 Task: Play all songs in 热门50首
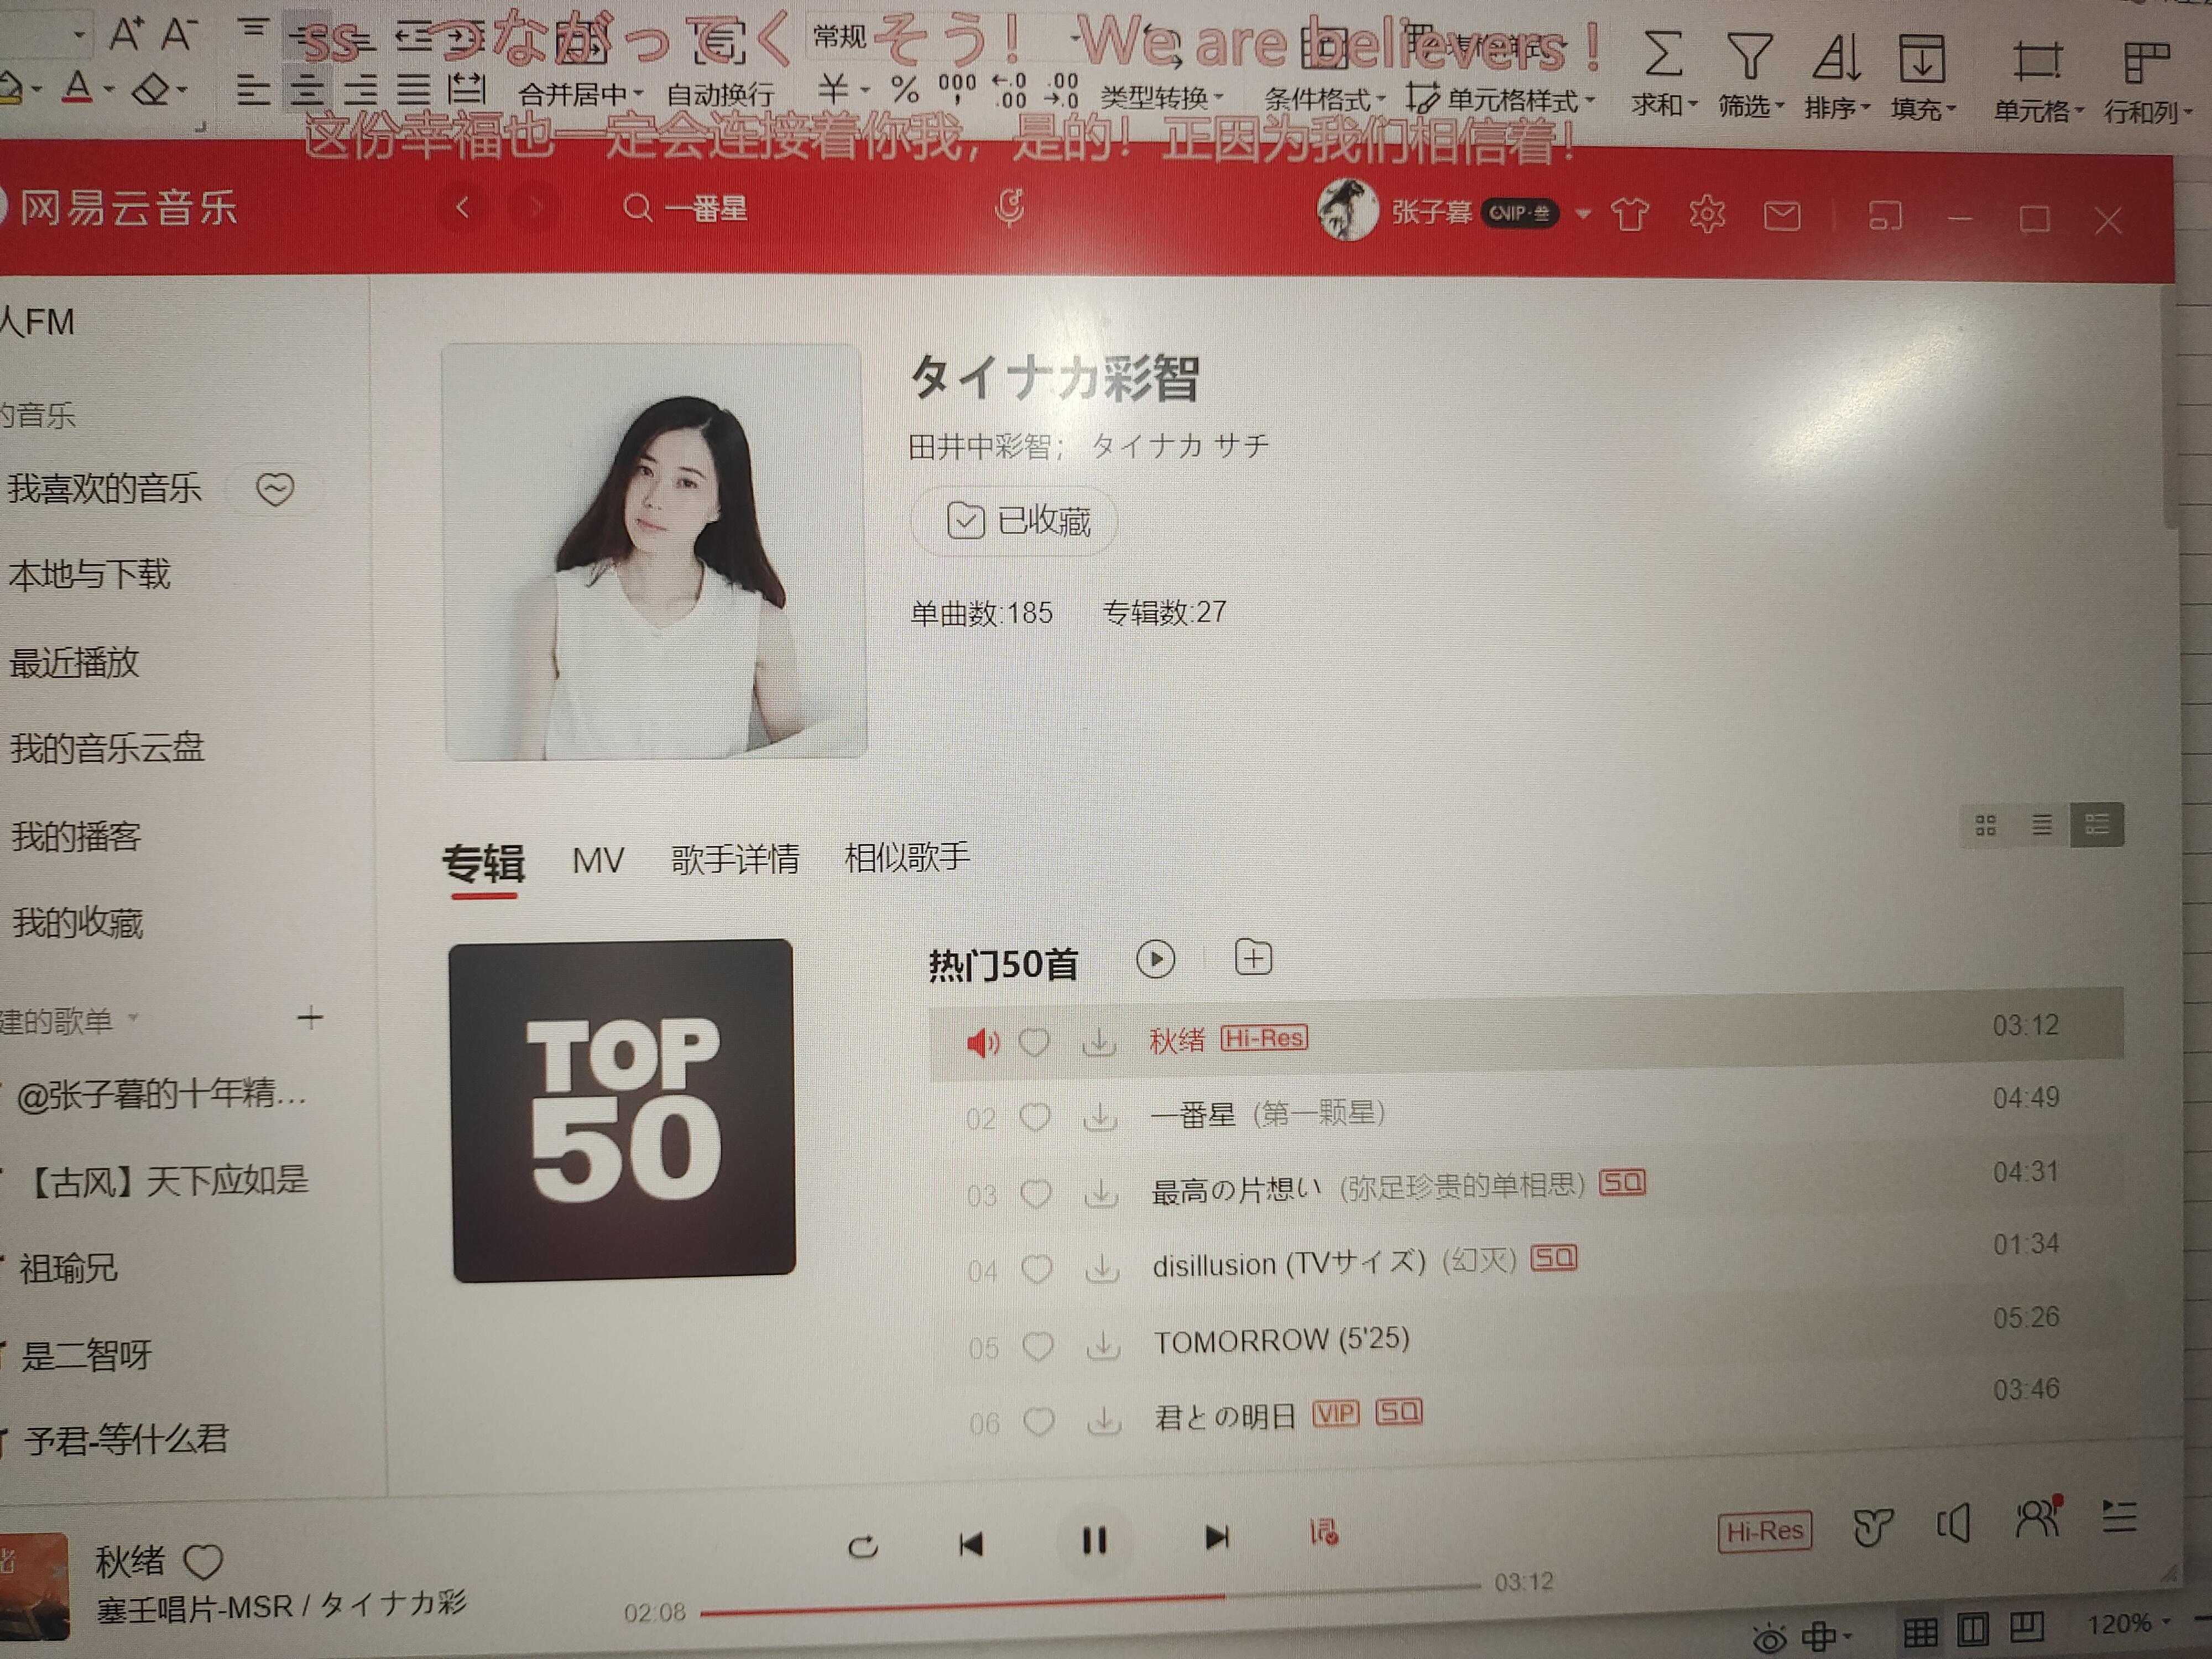pyautogui.click(x=1155, y=960)
